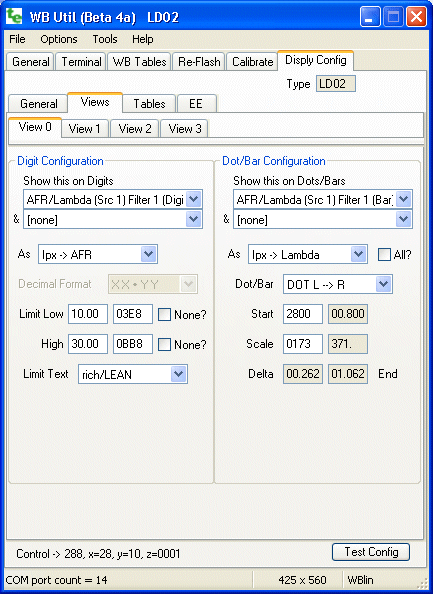Enable the High limit None? checkbox
The image size is (433, 594).
pyautogui.click(x=164, y=344)
